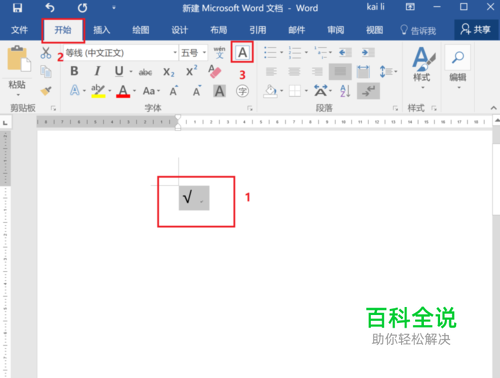This screenshot has width=500, height=378.
Task: Cut selection with the scissors icon
Action: click(x=46, y=53)
